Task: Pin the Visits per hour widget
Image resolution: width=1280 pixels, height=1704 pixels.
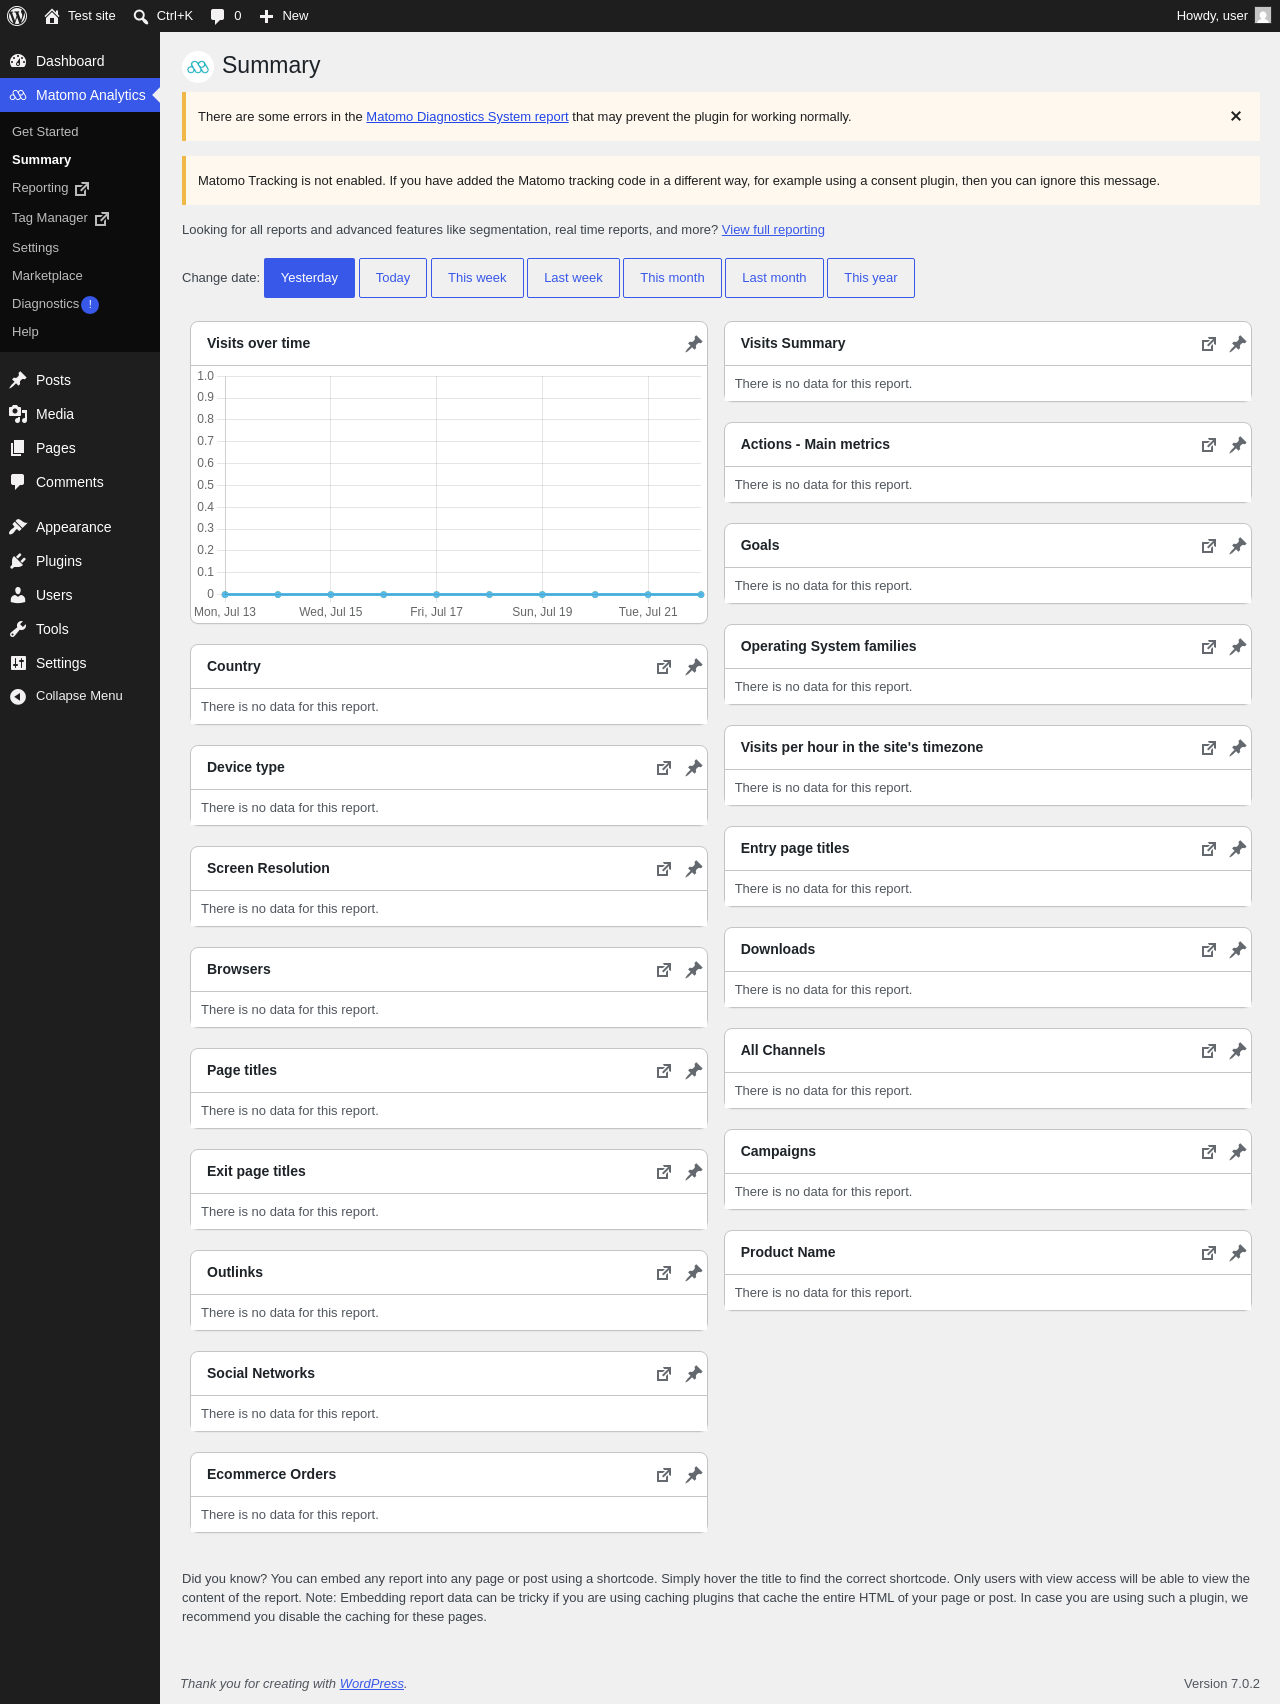Action: click(x=1238, y=748)
